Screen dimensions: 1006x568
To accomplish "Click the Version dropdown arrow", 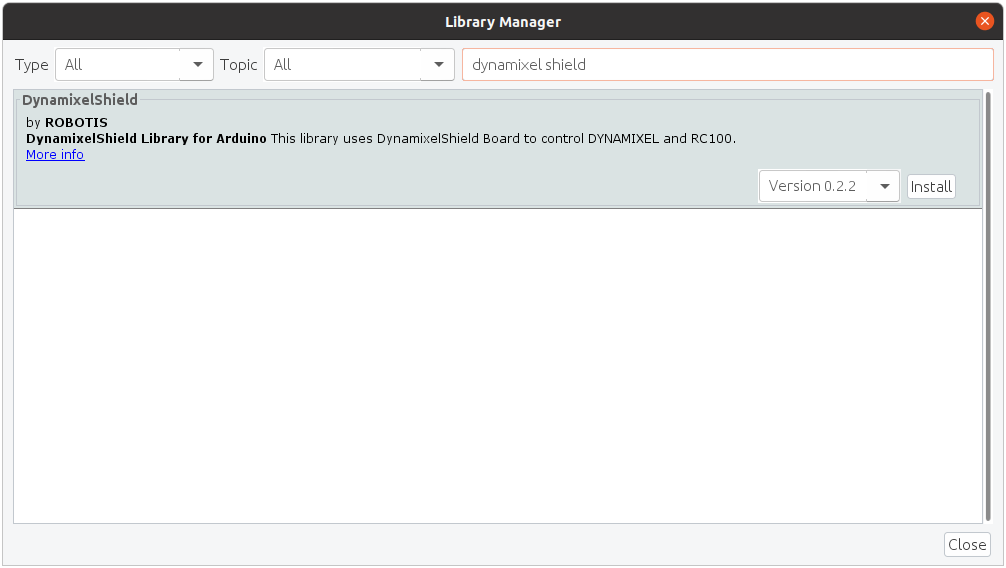I will pyautogui.click(x=884, y=186).
